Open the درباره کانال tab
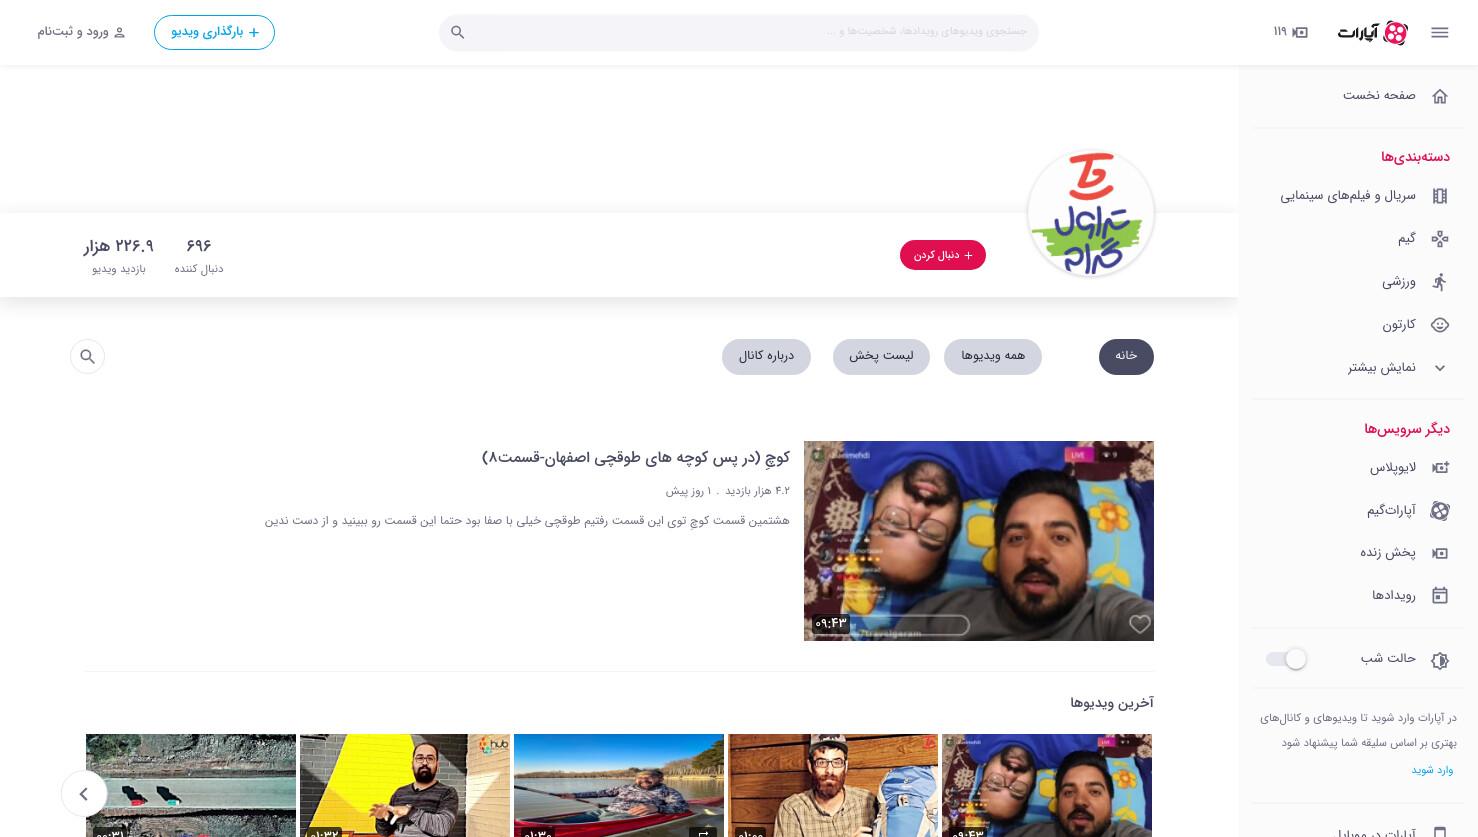 [x=766, y=356]
